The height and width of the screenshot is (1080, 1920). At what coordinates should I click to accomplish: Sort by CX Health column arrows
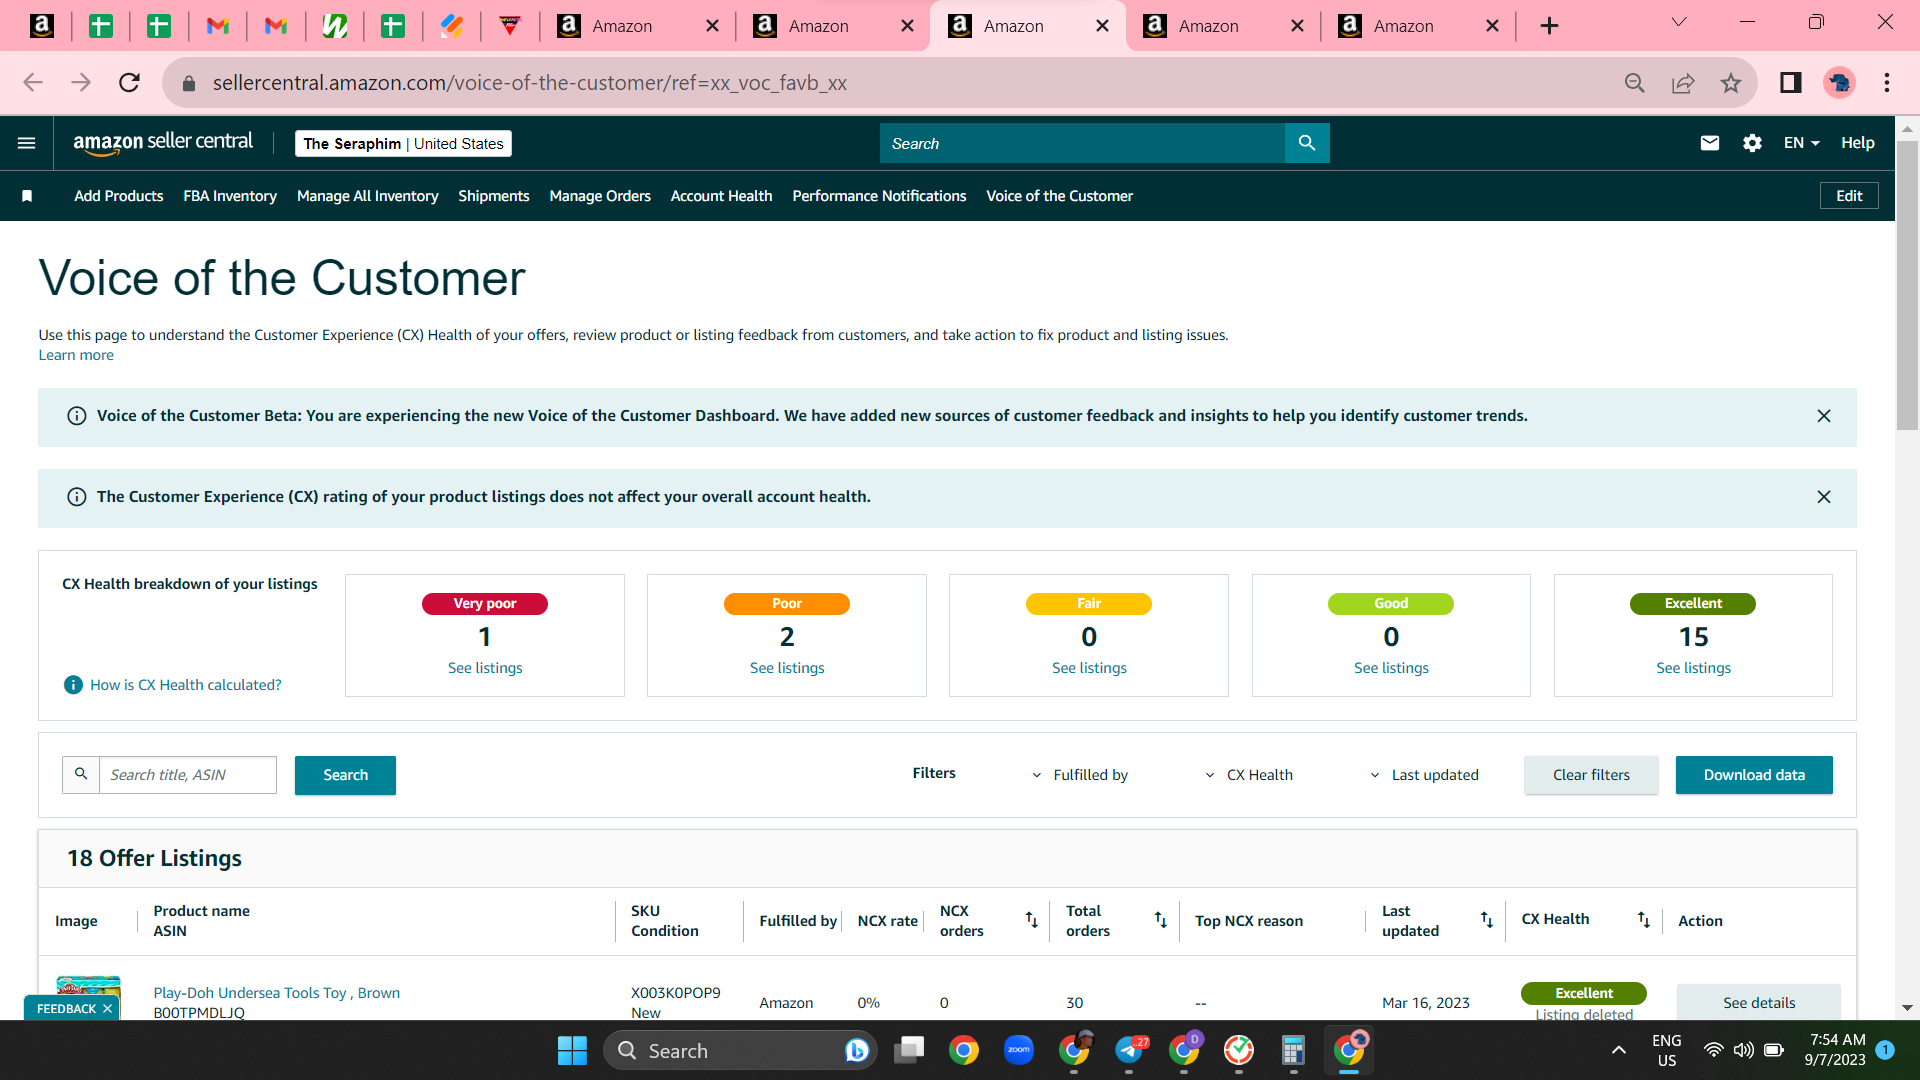[1644, 920]
